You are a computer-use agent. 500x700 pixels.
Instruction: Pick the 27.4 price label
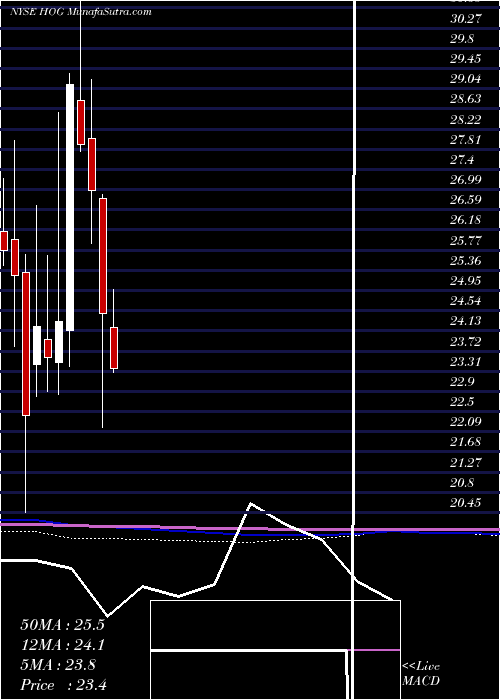[x=462, y=160]
